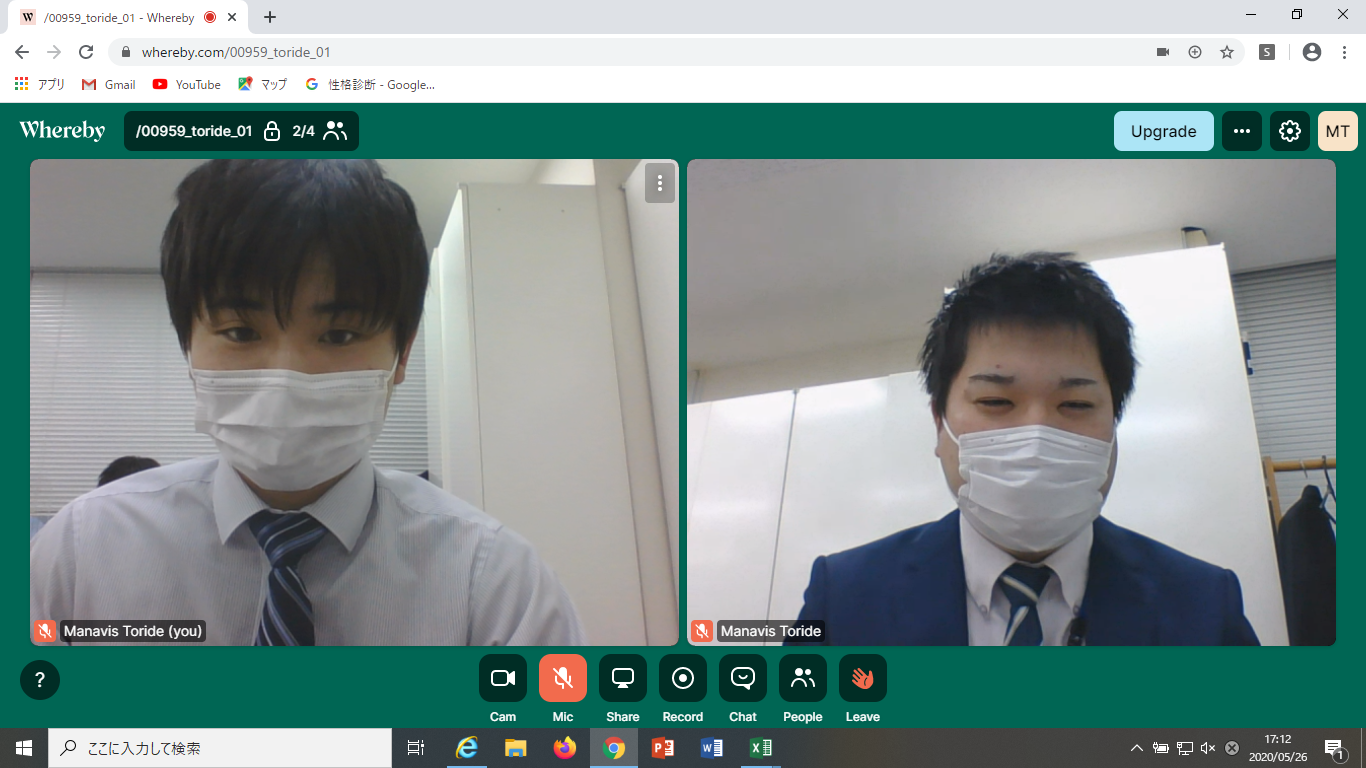Open the help question mark button
Screen dimensions: 1366x768
coord(40,680)
